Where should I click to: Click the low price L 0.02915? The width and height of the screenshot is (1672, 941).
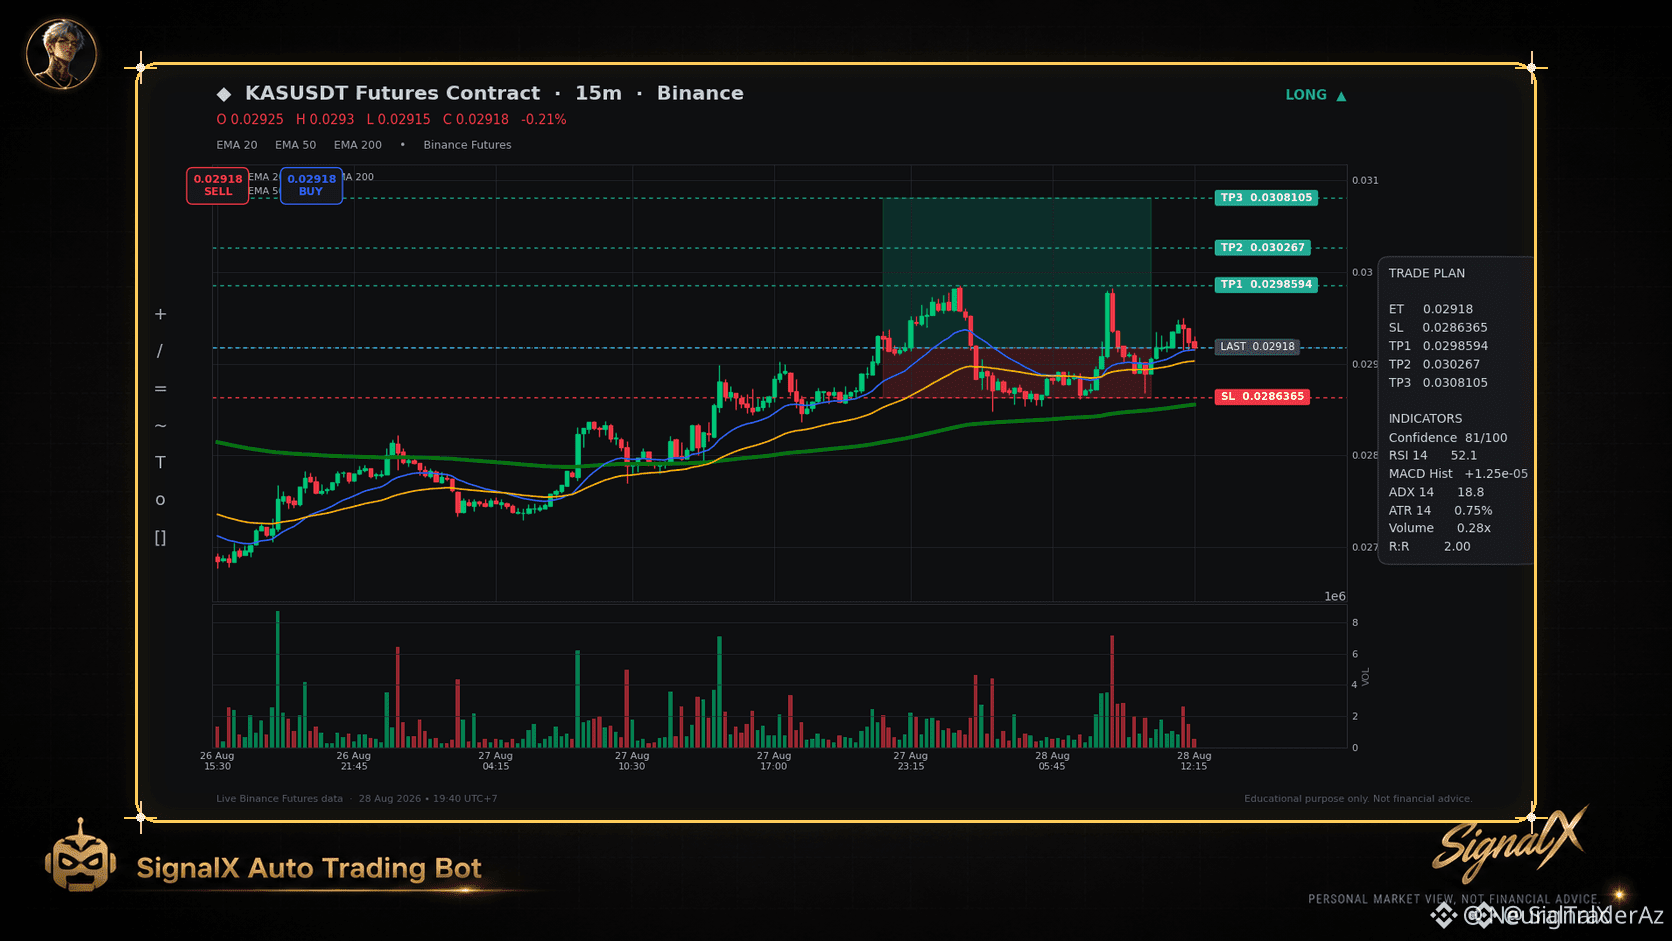(x=398, y=119)
